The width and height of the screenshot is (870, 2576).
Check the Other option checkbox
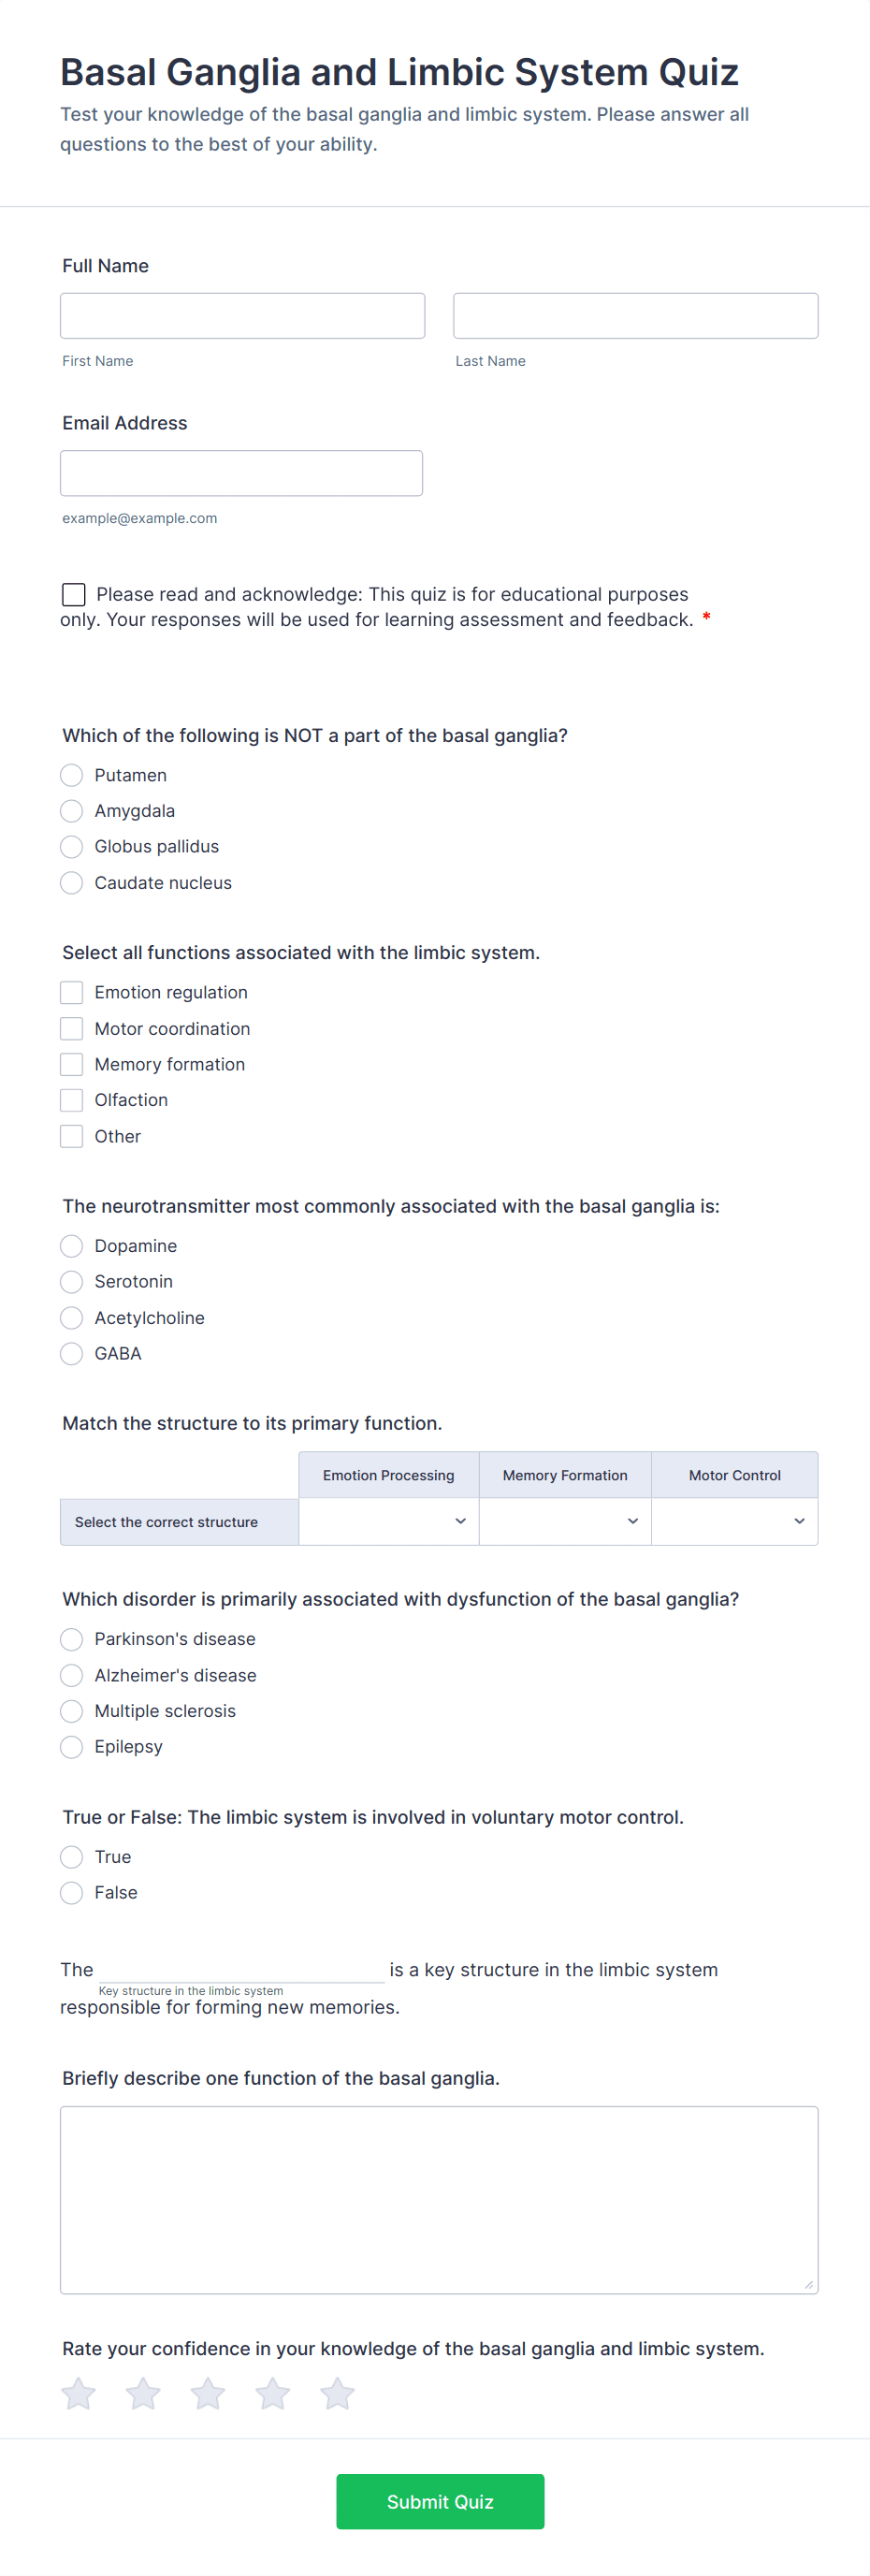point(71,1136)
